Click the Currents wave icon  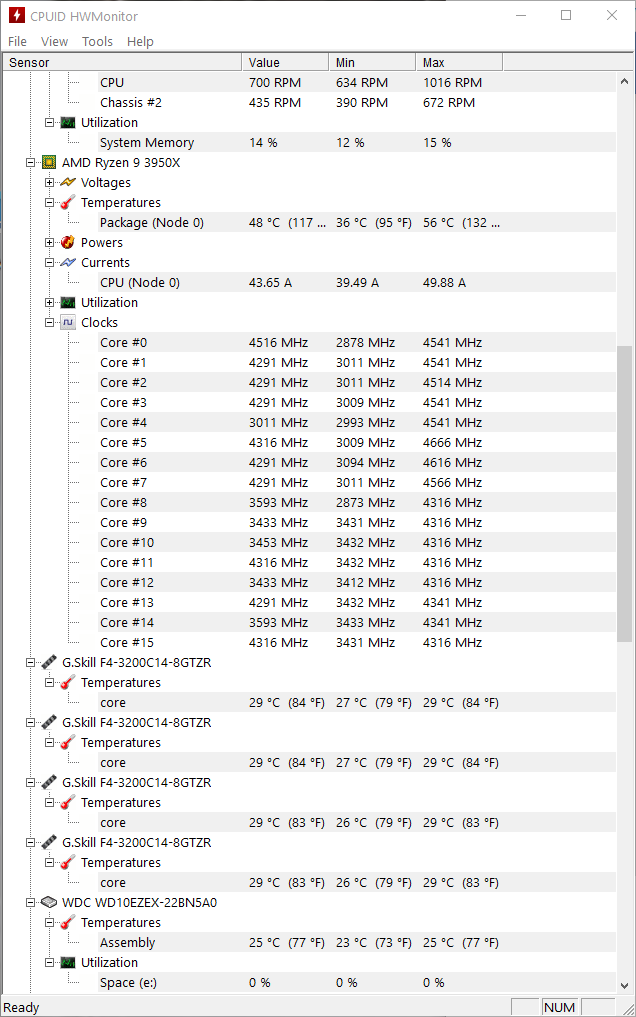[68, 263]
